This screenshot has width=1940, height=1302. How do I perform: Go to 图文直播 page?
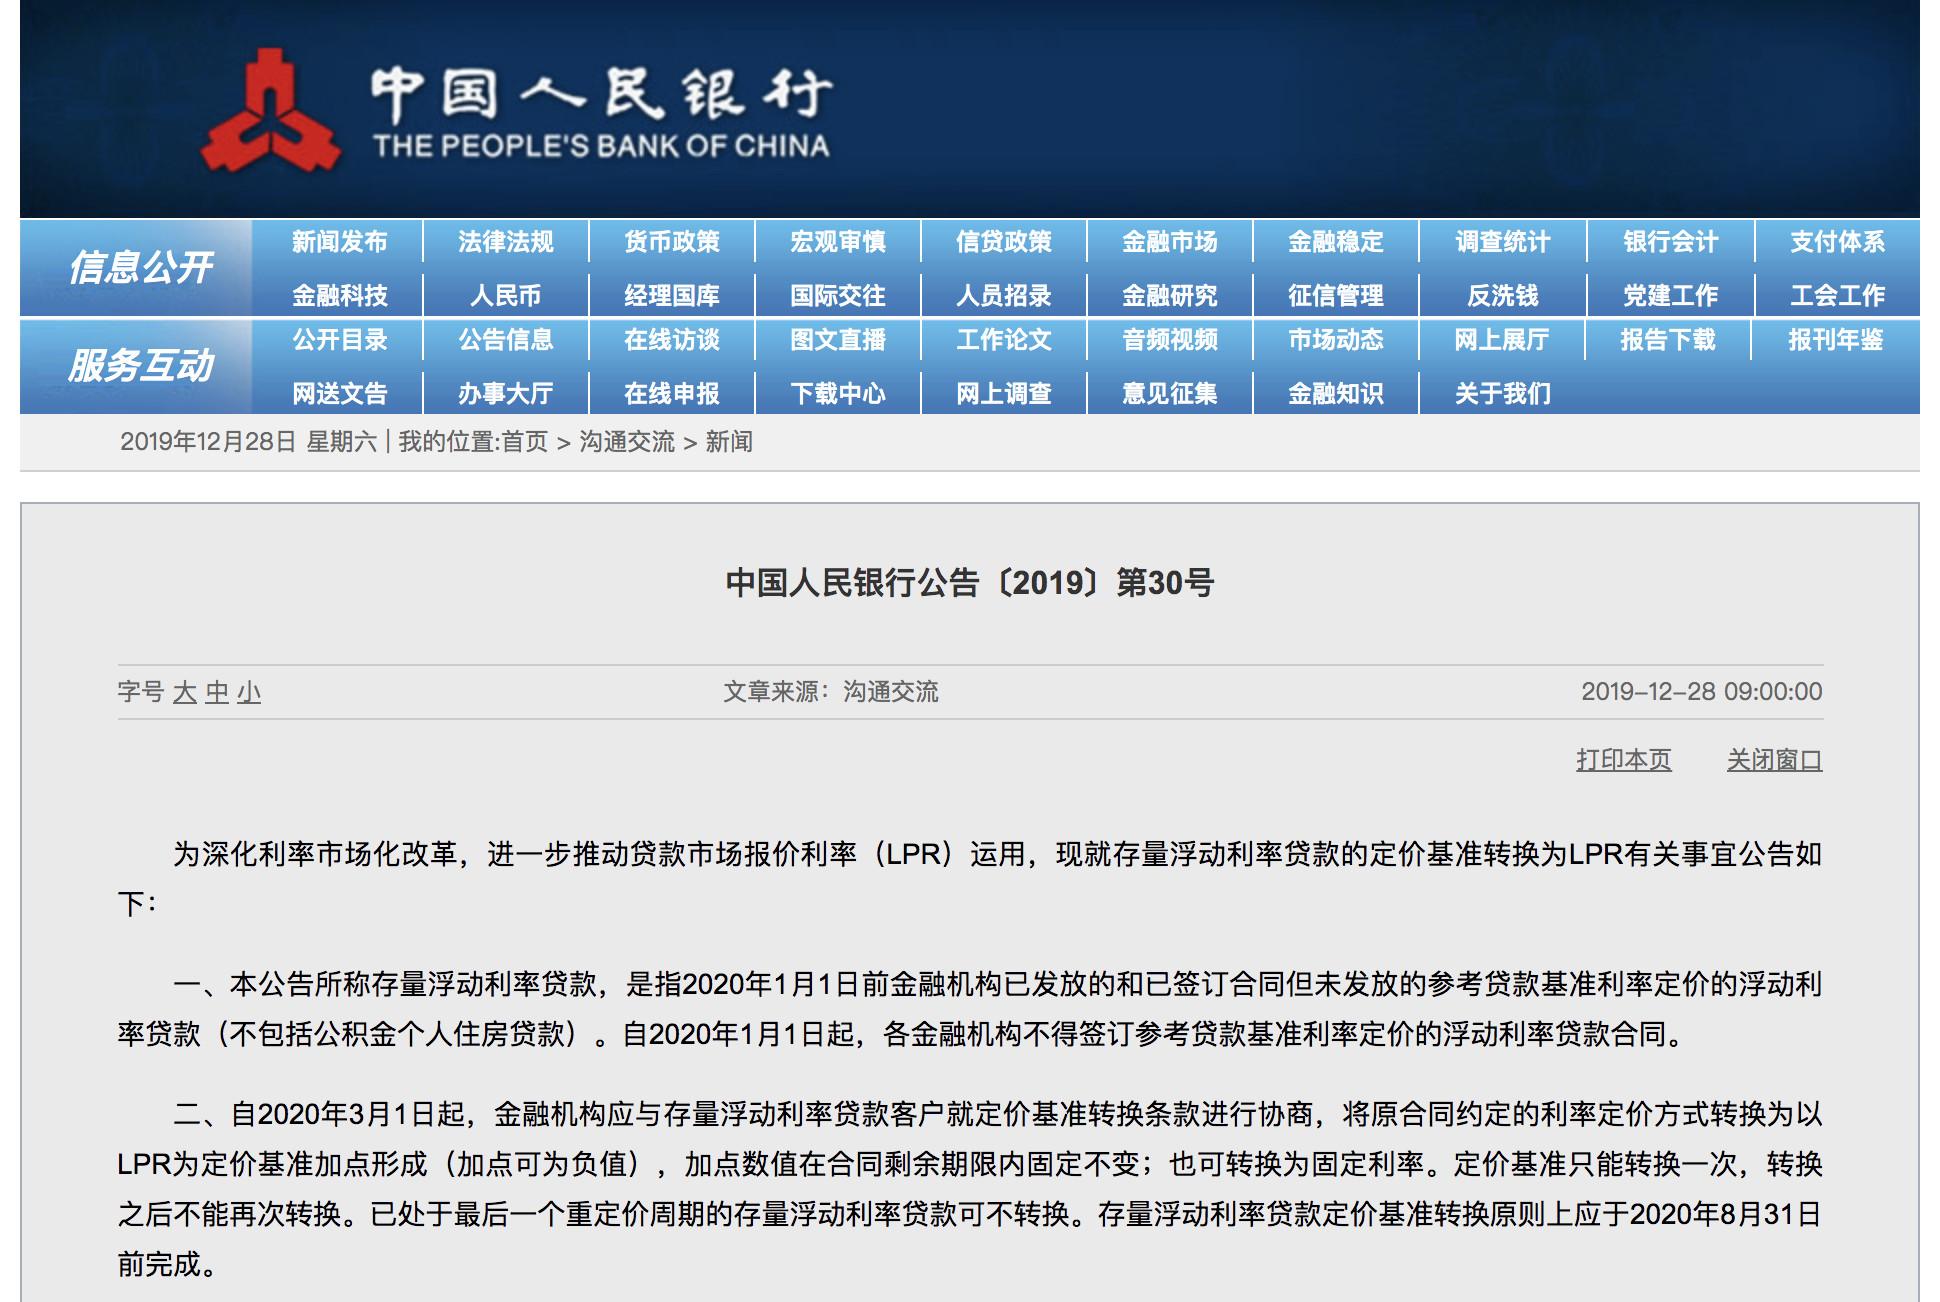(x=837, y=340)
